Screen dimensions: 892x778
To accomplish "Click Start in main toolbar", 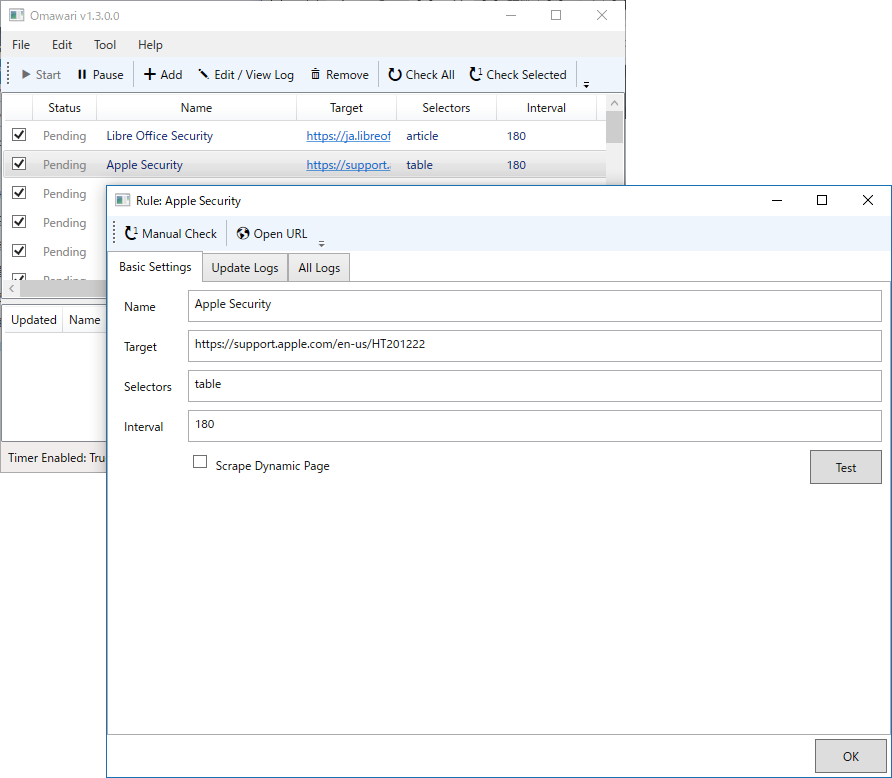I will [41, 75].
